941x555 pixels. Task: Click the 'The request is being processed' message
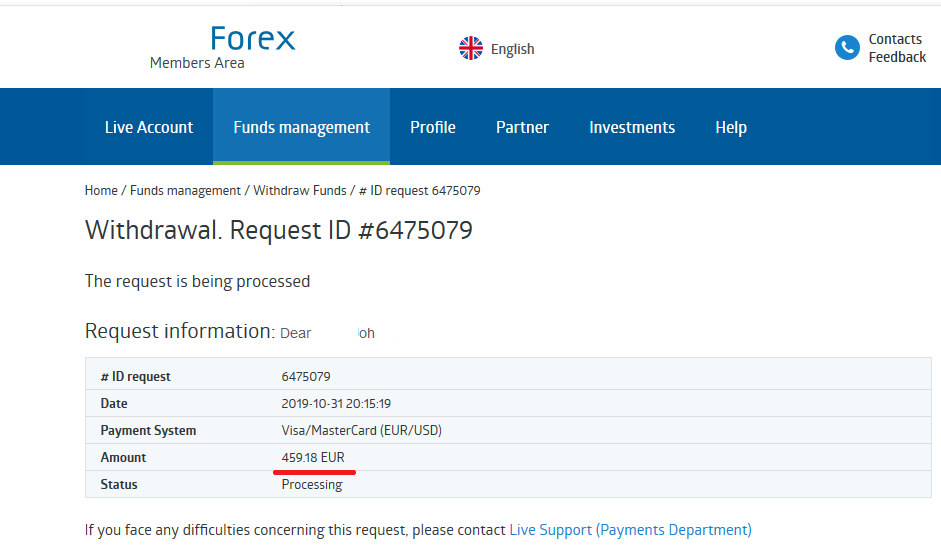tap(197, 281)
